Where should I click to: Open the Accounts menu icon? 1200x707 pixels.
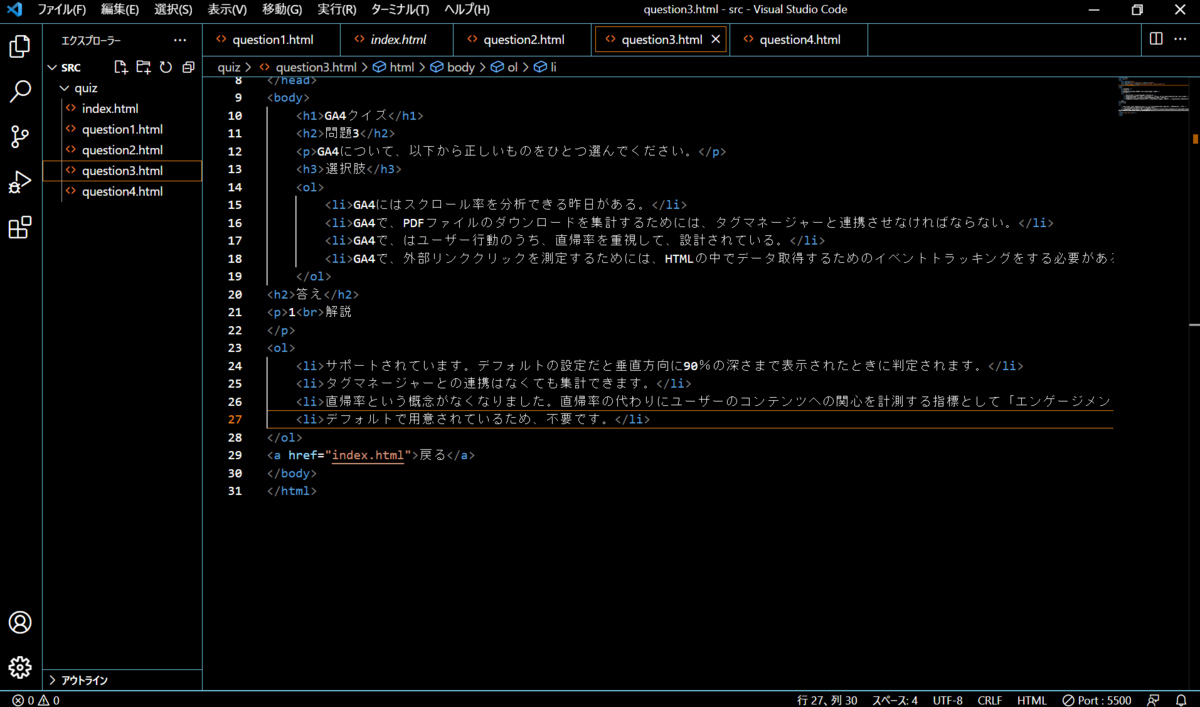coord(20,622)
